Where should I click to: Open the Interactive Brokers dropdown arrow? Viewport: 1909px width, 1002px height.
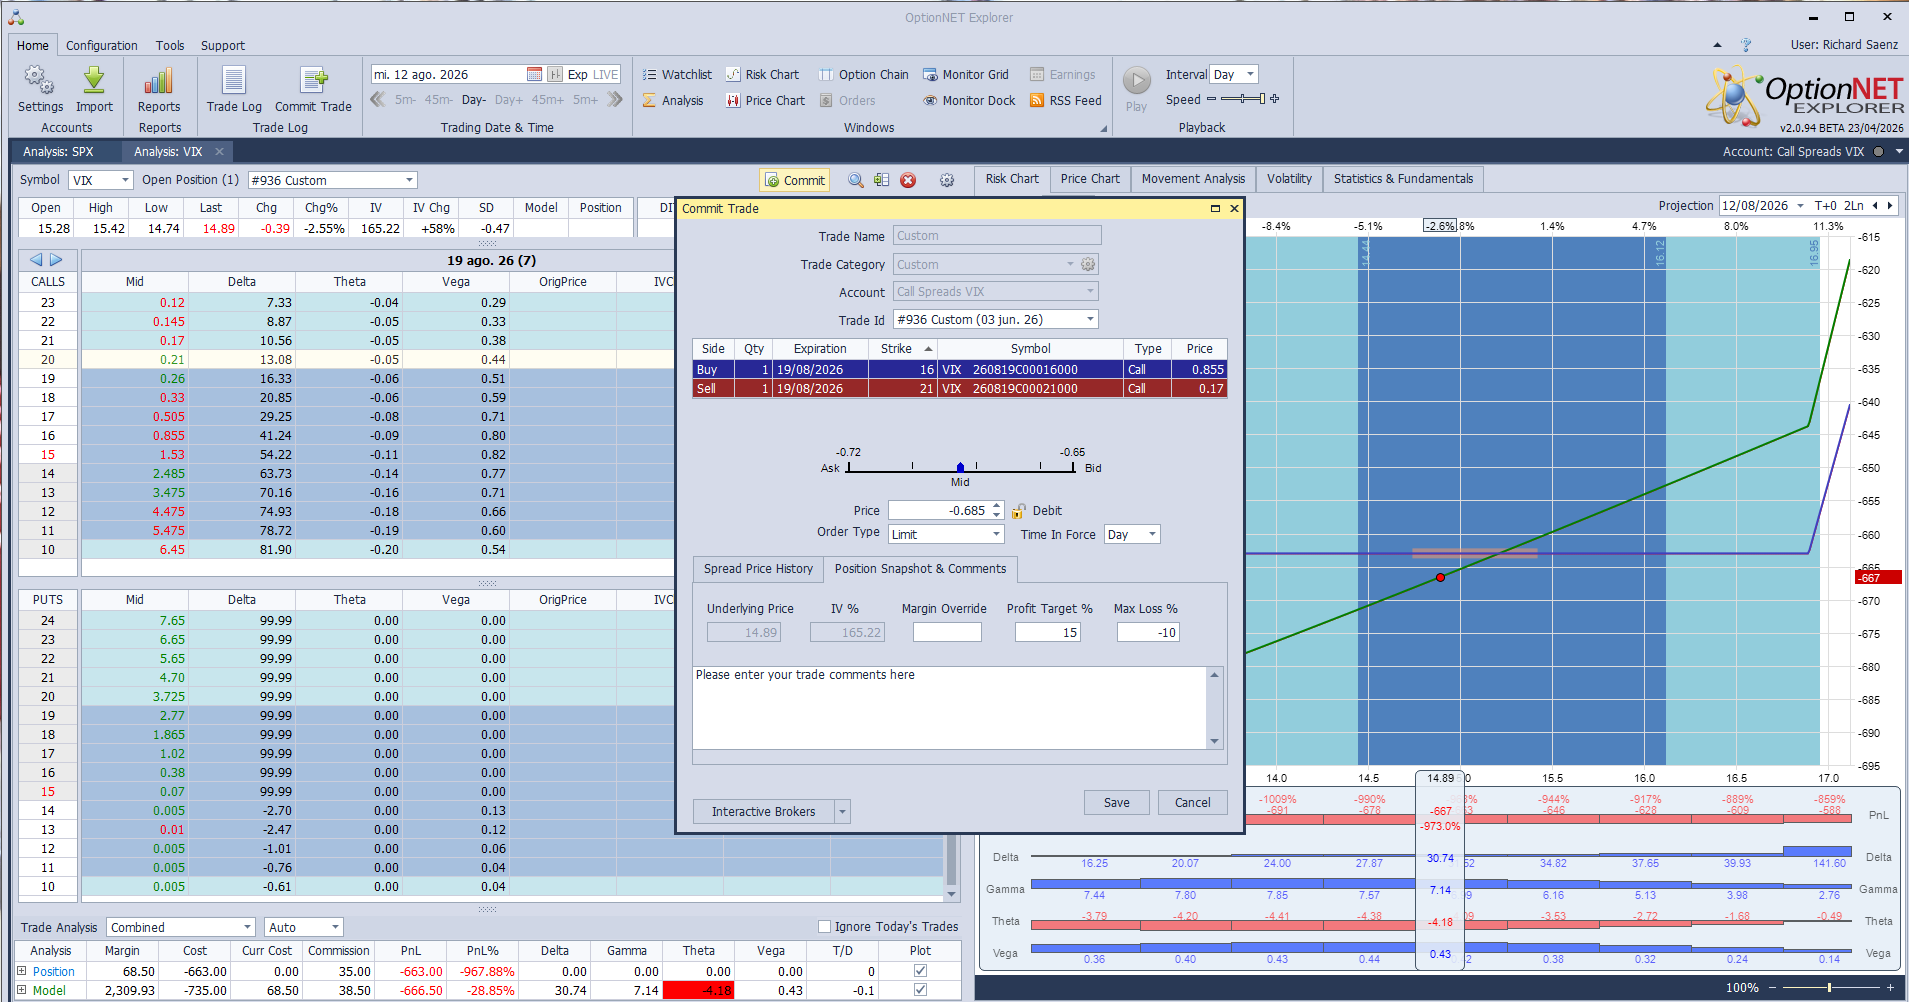point(842,811)
